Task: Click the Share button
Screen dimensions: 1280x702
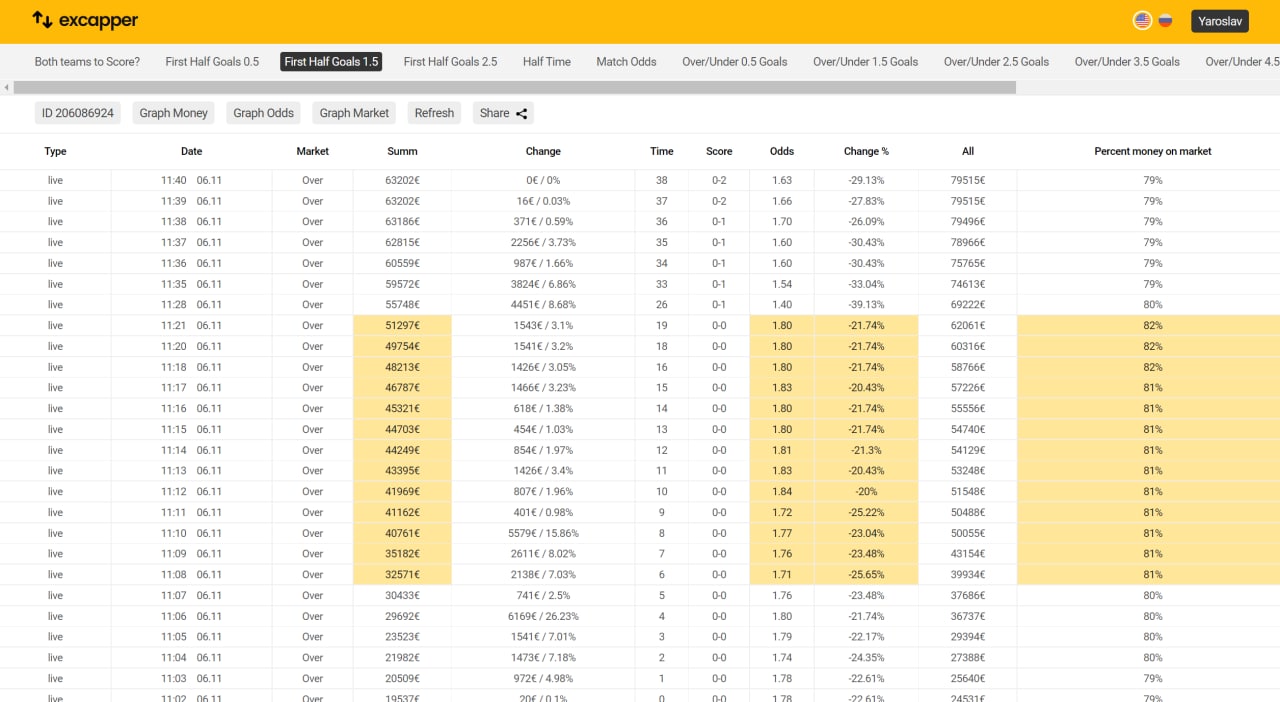Action: 503,113
